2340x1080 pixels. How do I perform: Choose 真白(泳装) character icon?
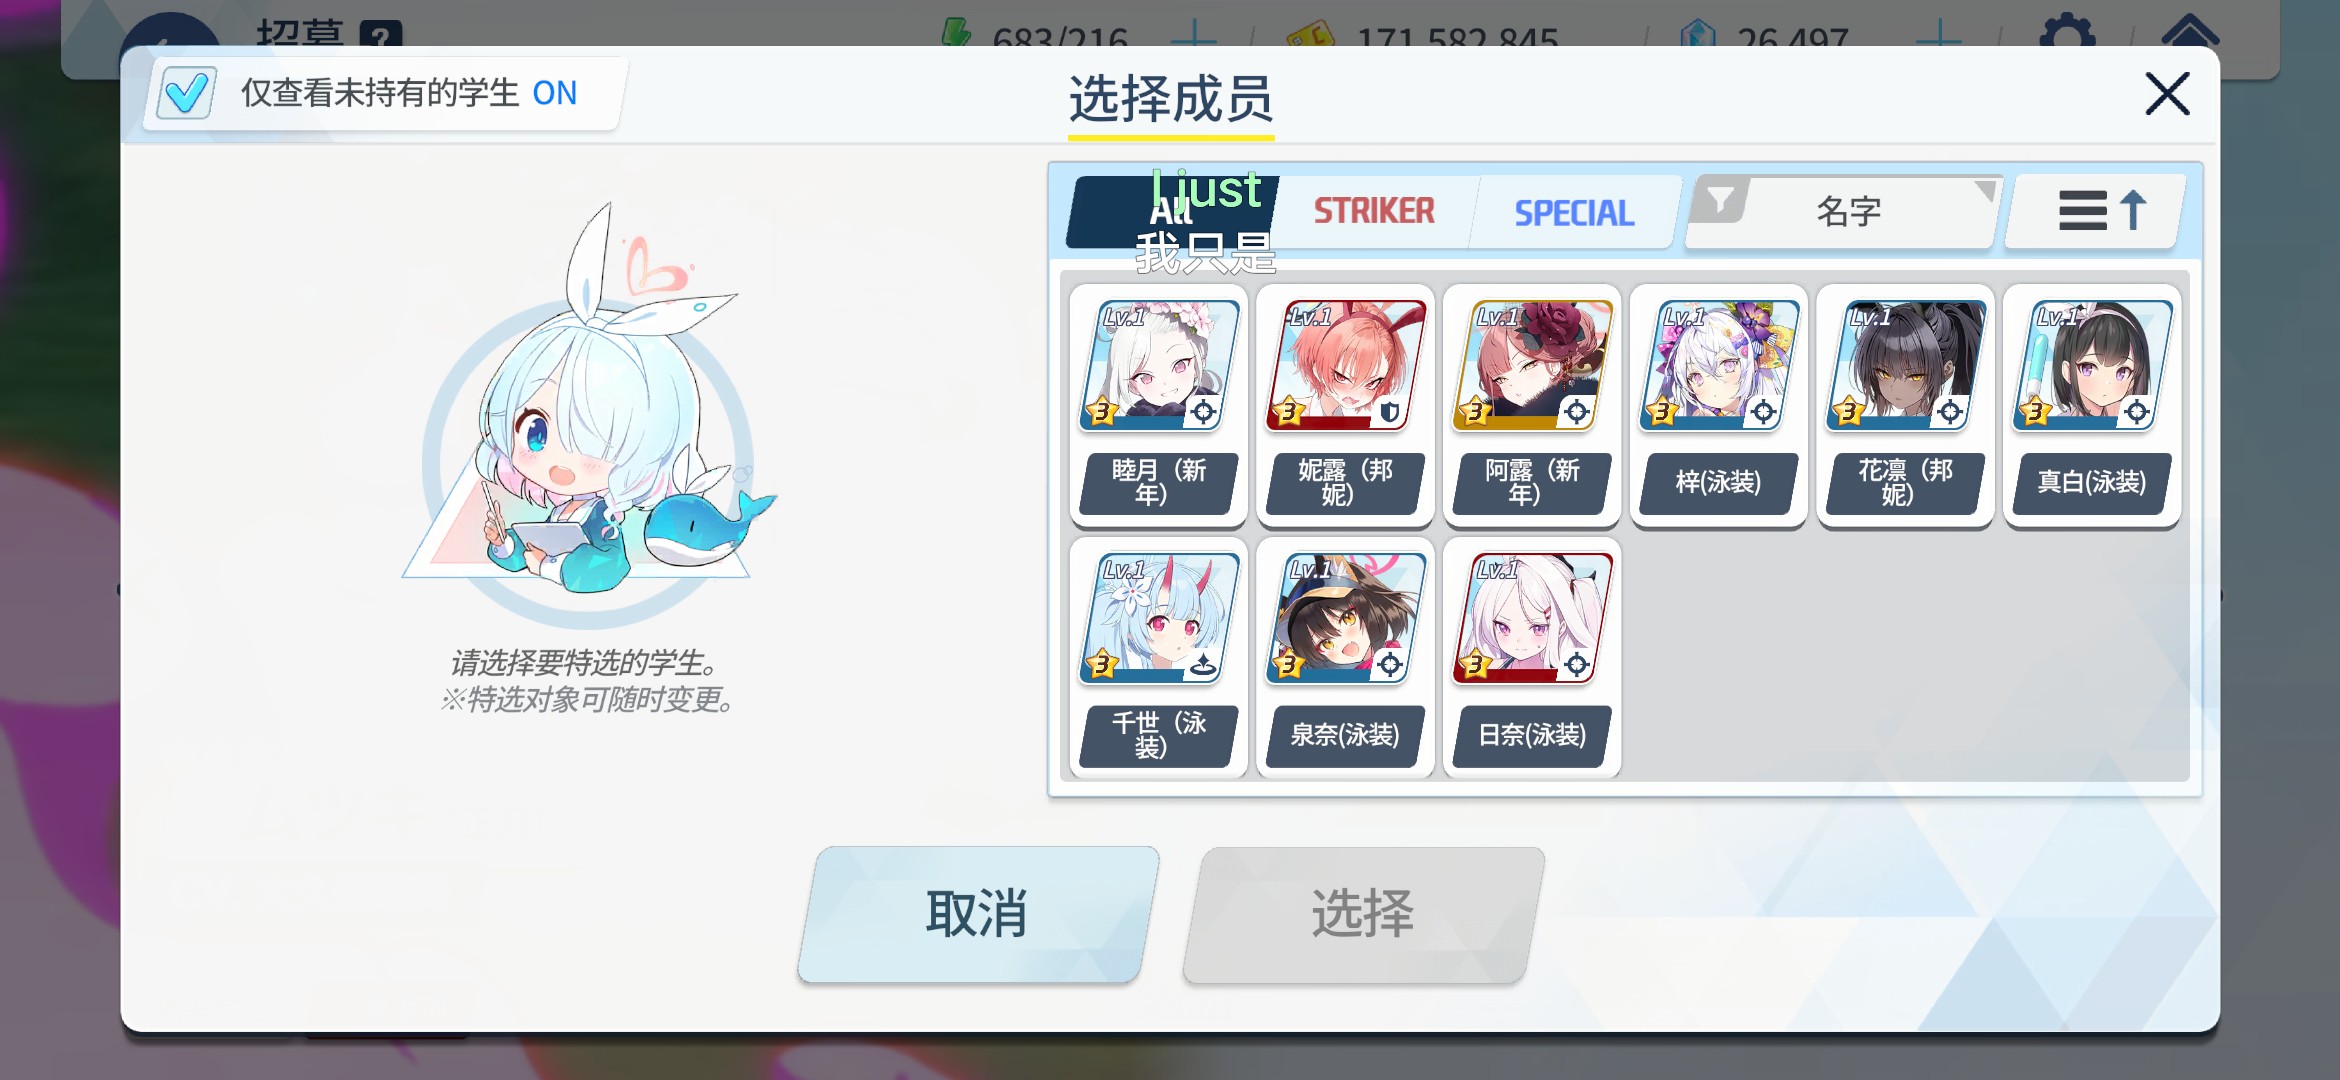[2093, 365]
